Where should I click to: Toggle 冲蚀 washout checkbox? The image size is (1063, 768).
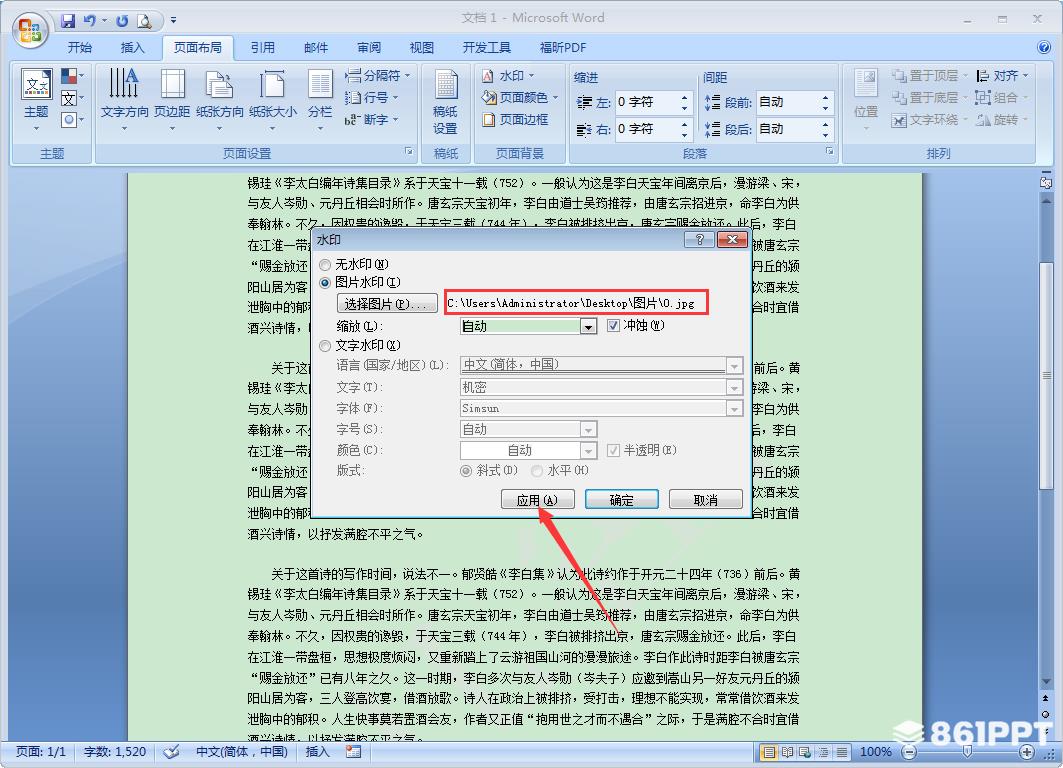pyautogui.click(x=614, y=326)
